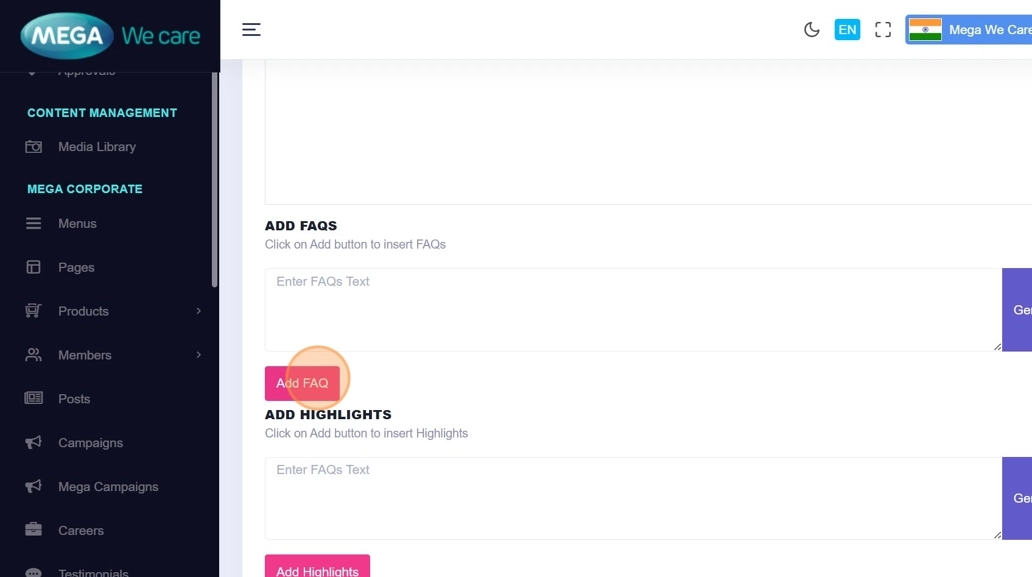This screenshot has height=577, width=1032.
Task: Click the Careers briefcase icon
Action: 34,530
